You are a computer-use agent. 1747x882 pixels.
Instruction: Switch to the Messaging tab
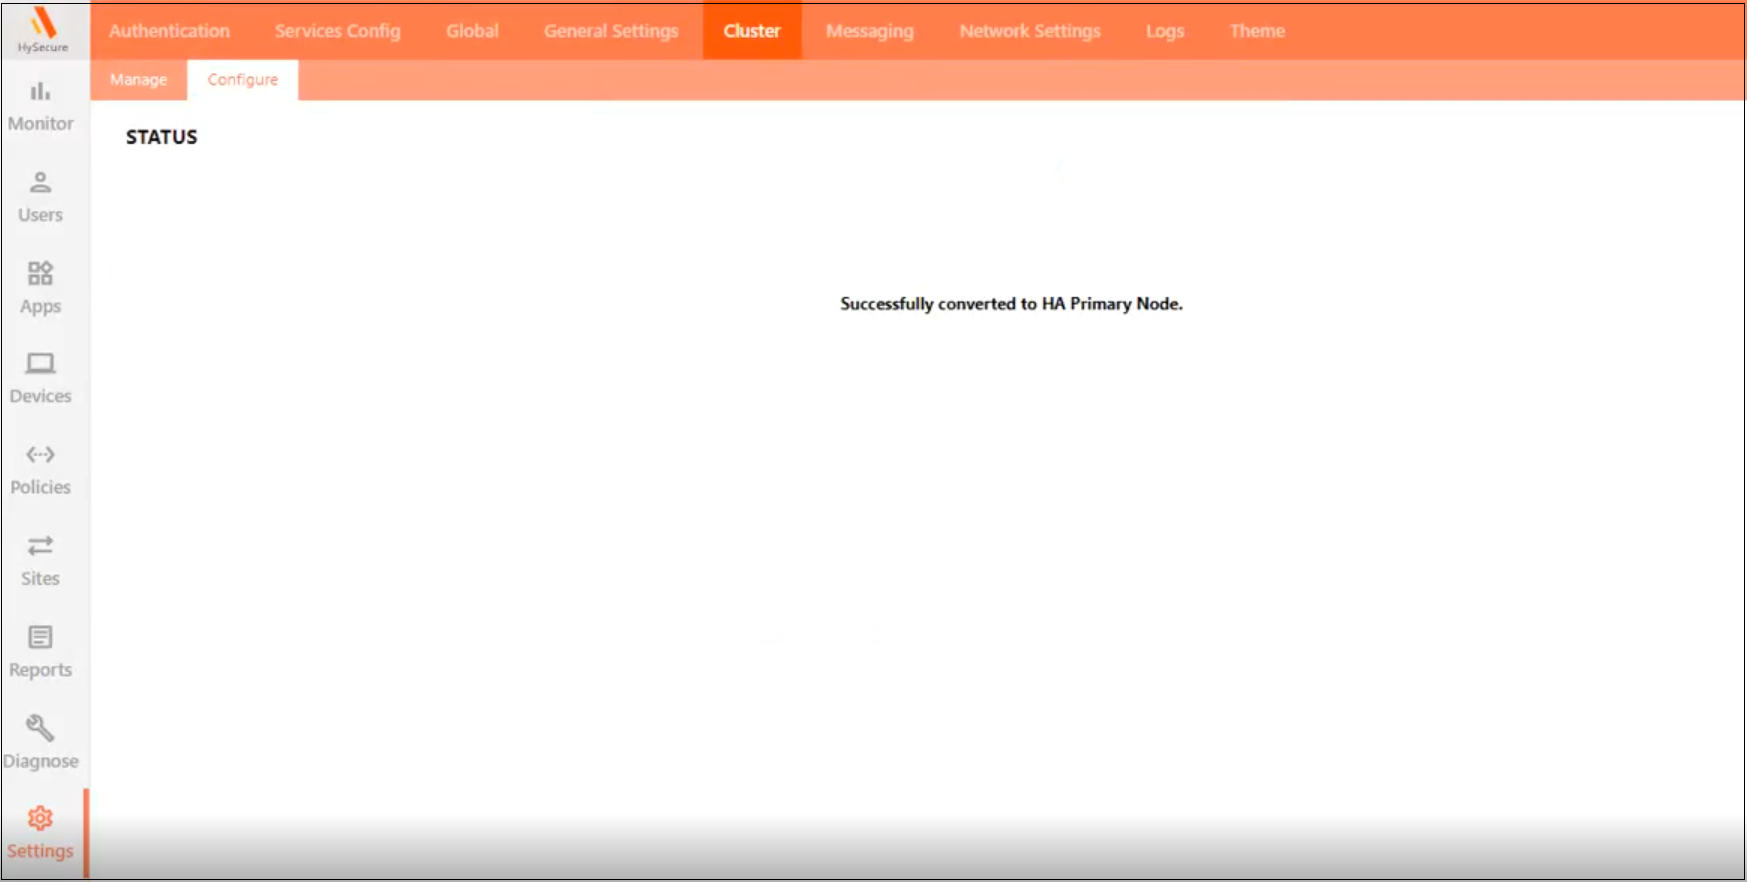pyautogui.click(x=869, y=31)
